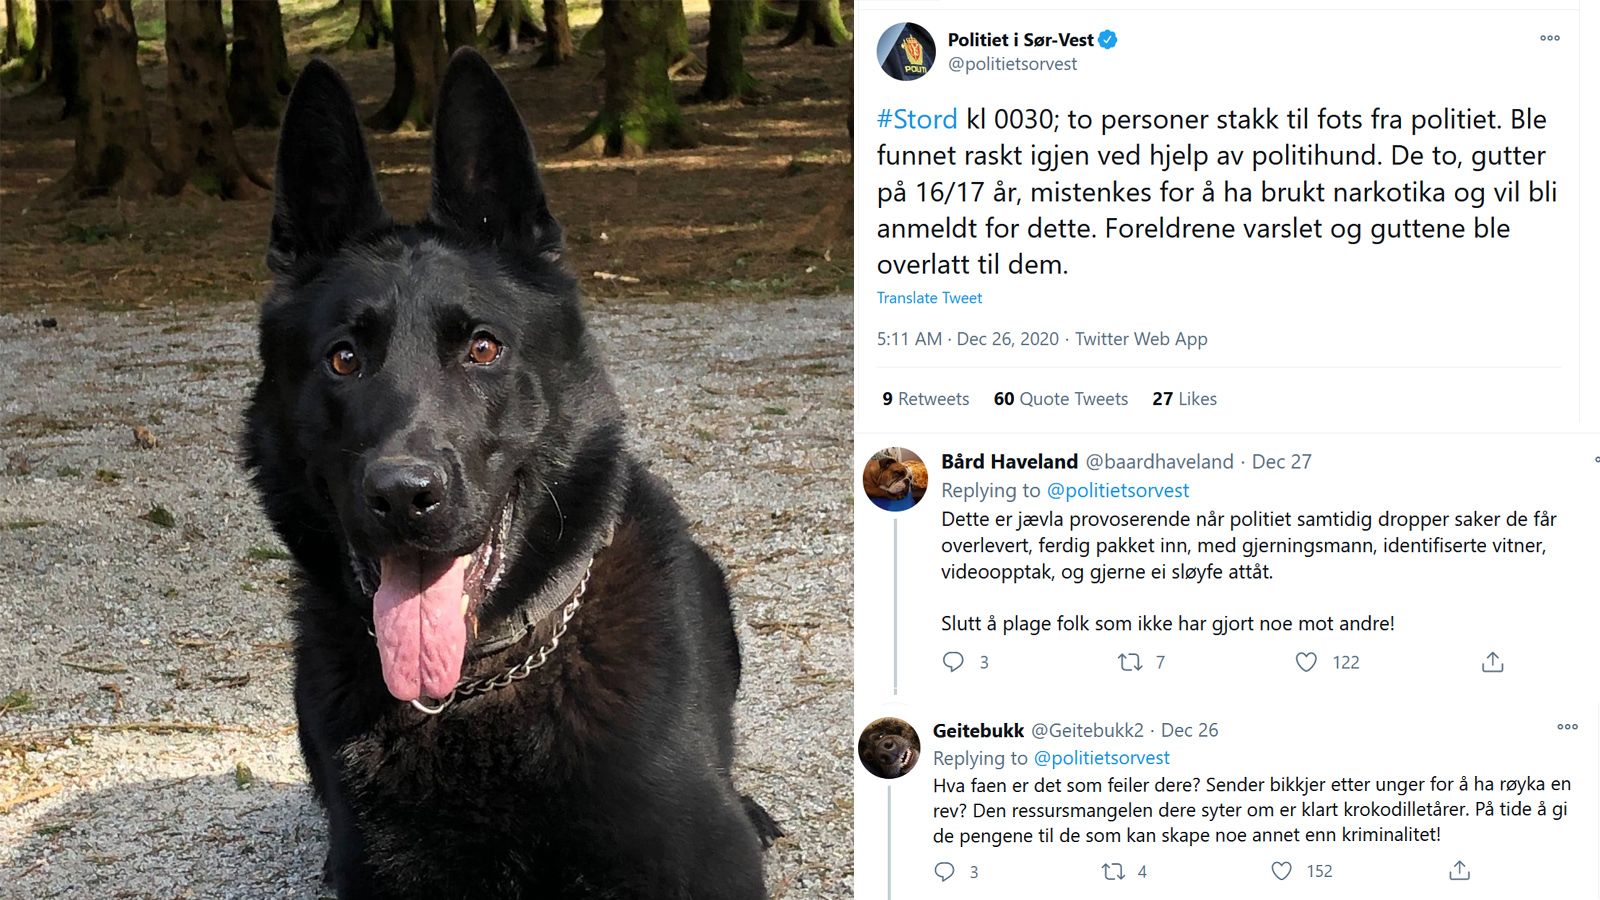Open @politietsorvest mention in Geitebukk's reply
Image resolution: width=1600 pixels, height=900 pixels.
pos(1101,758)
